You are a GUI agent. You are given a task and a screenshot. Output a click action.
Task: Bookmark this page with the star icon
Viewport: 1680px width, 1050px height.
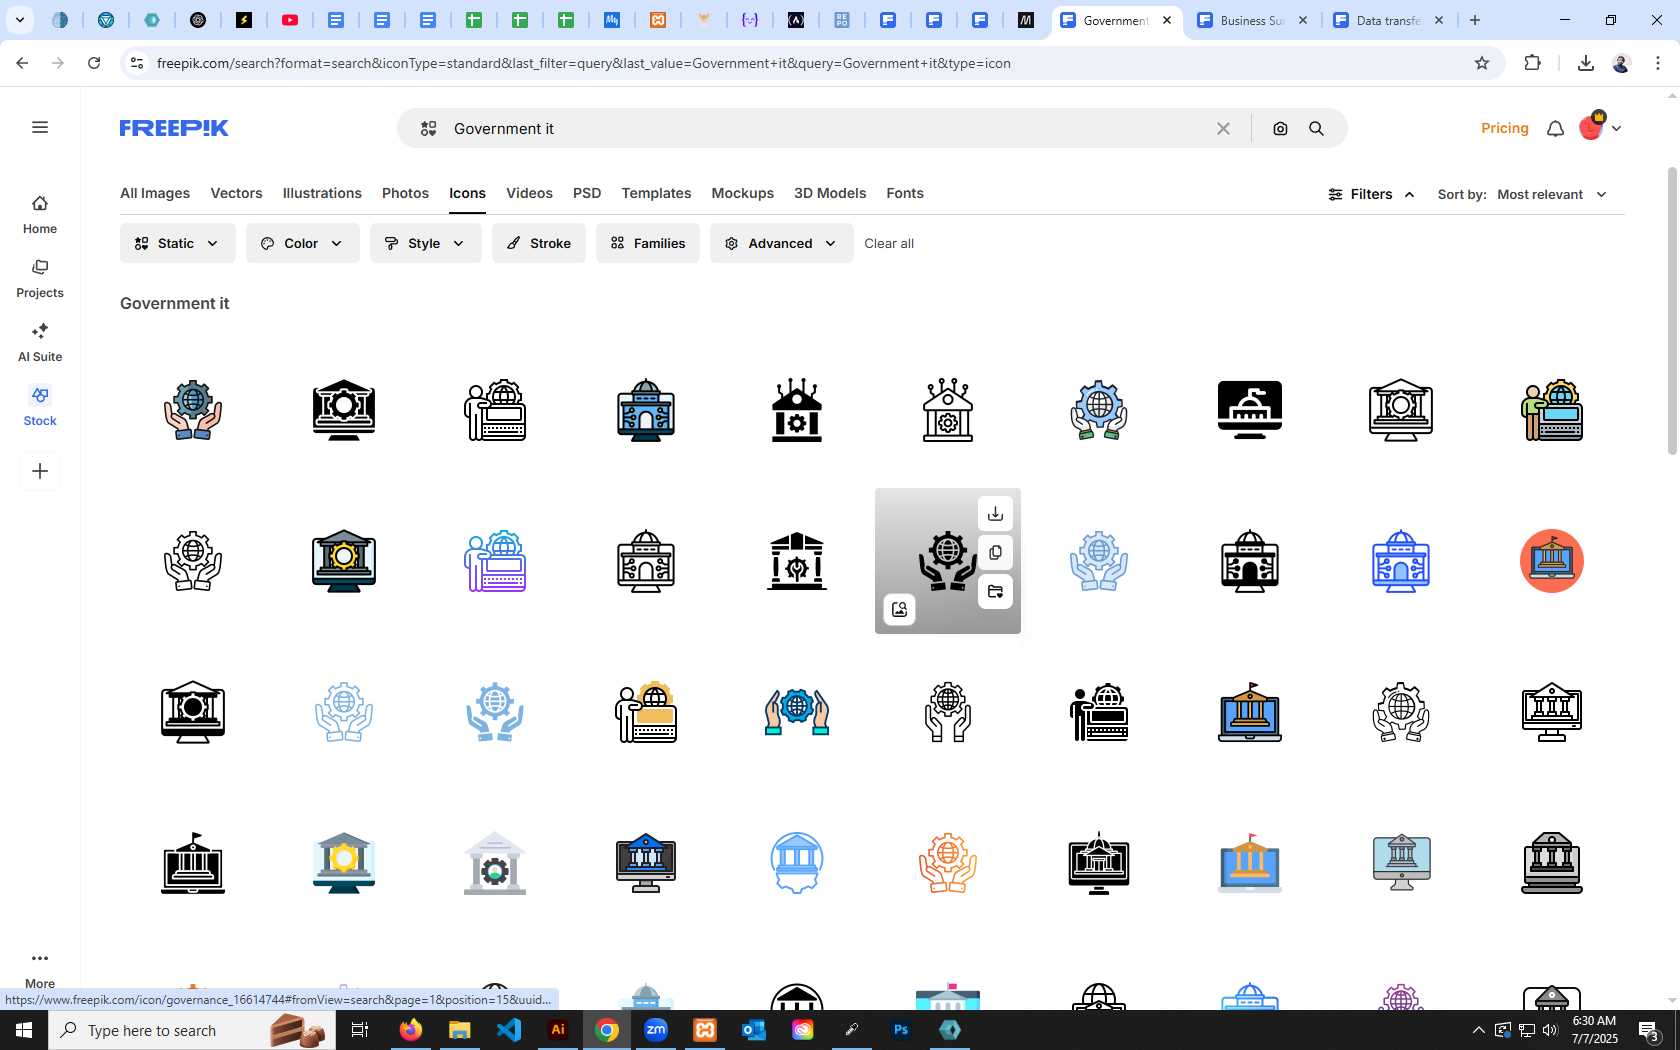(x=1482, y=63)
